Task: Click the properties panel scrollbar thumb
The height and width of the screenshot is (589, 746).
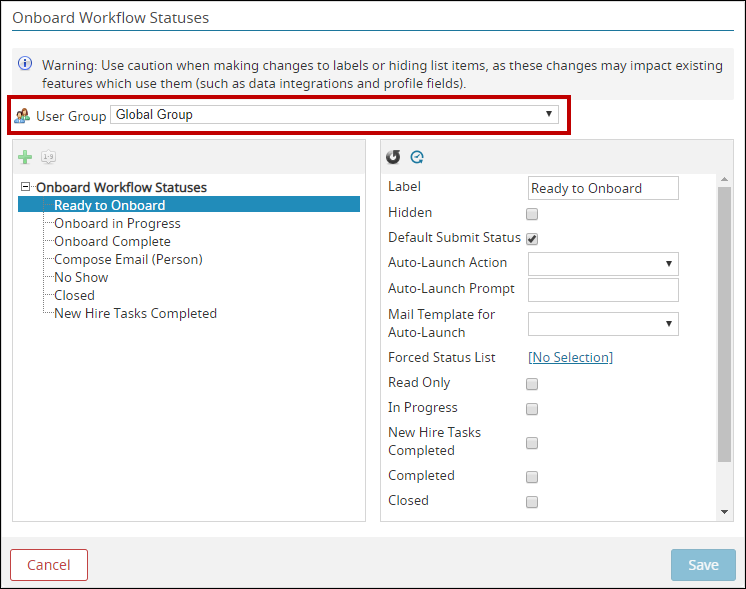Action: [x=724, y=324]
